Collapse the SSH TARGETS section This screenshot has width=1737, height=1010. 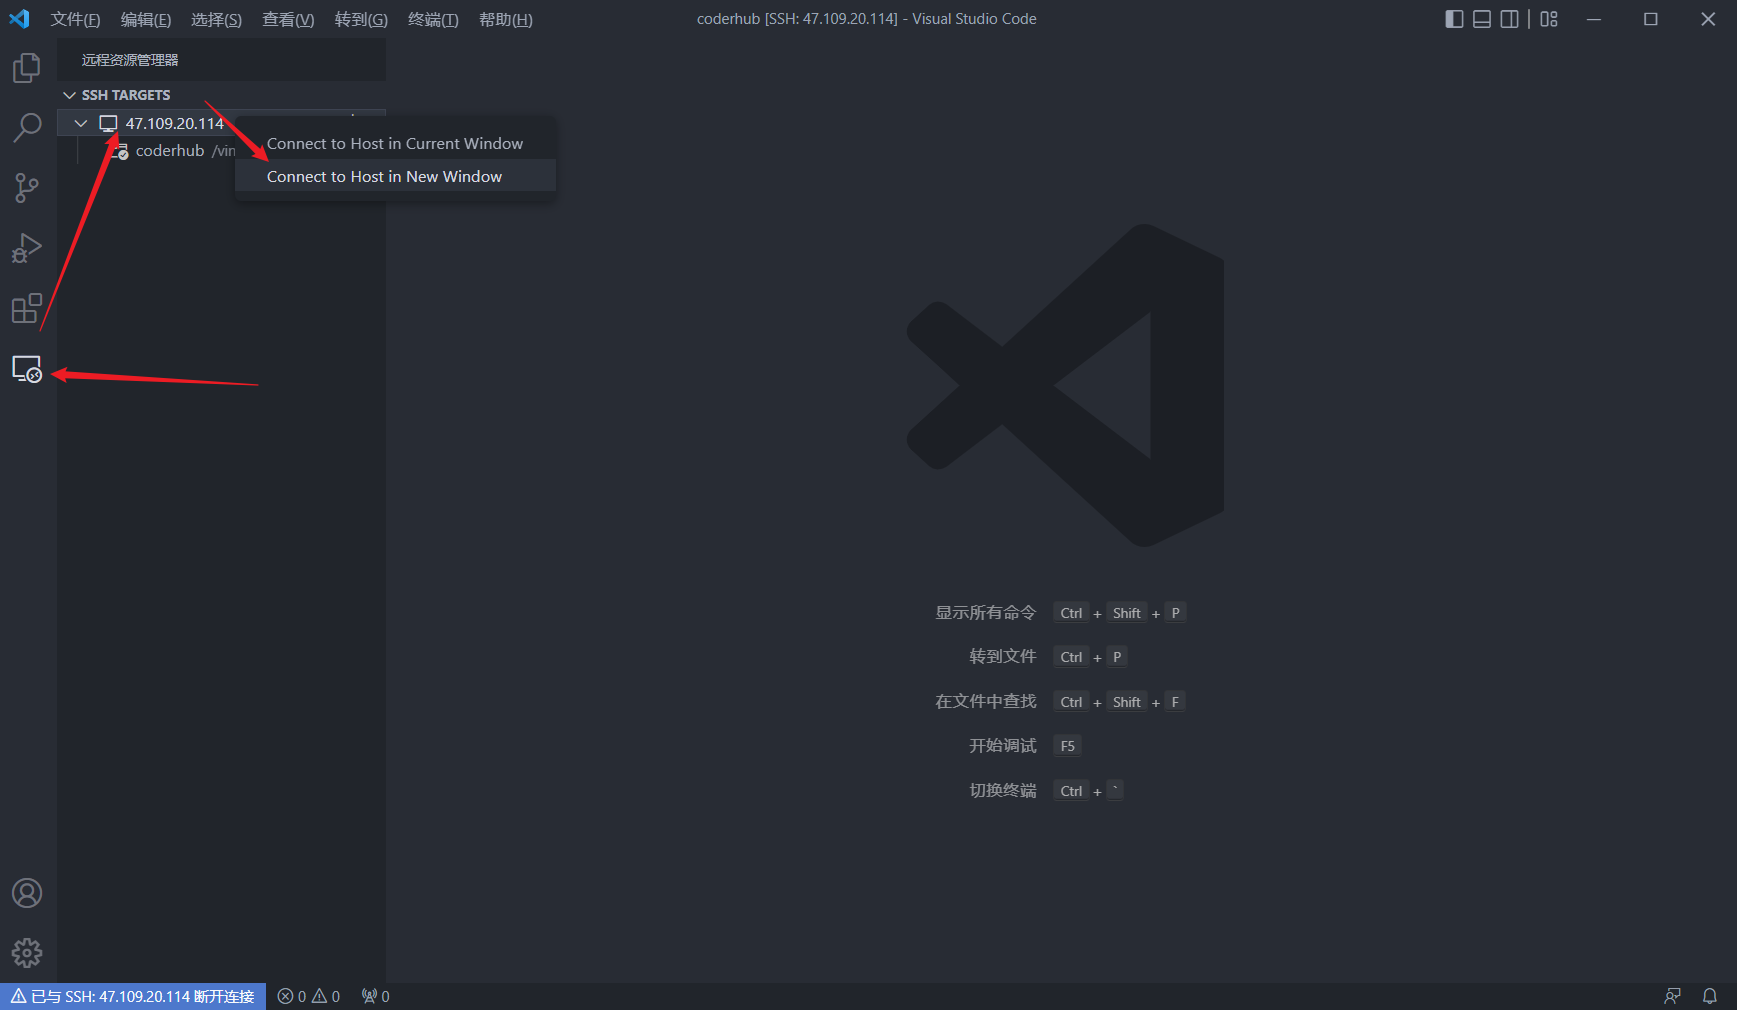click(70, 95)
